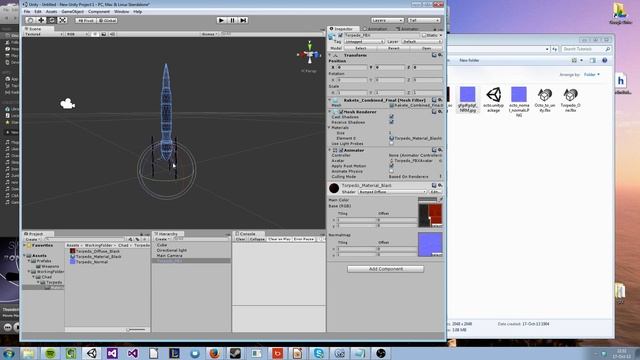The width and height of the screenshot is (640, 360).
Task: Select Directional light in Hierarchy
Action: (171, 250)
